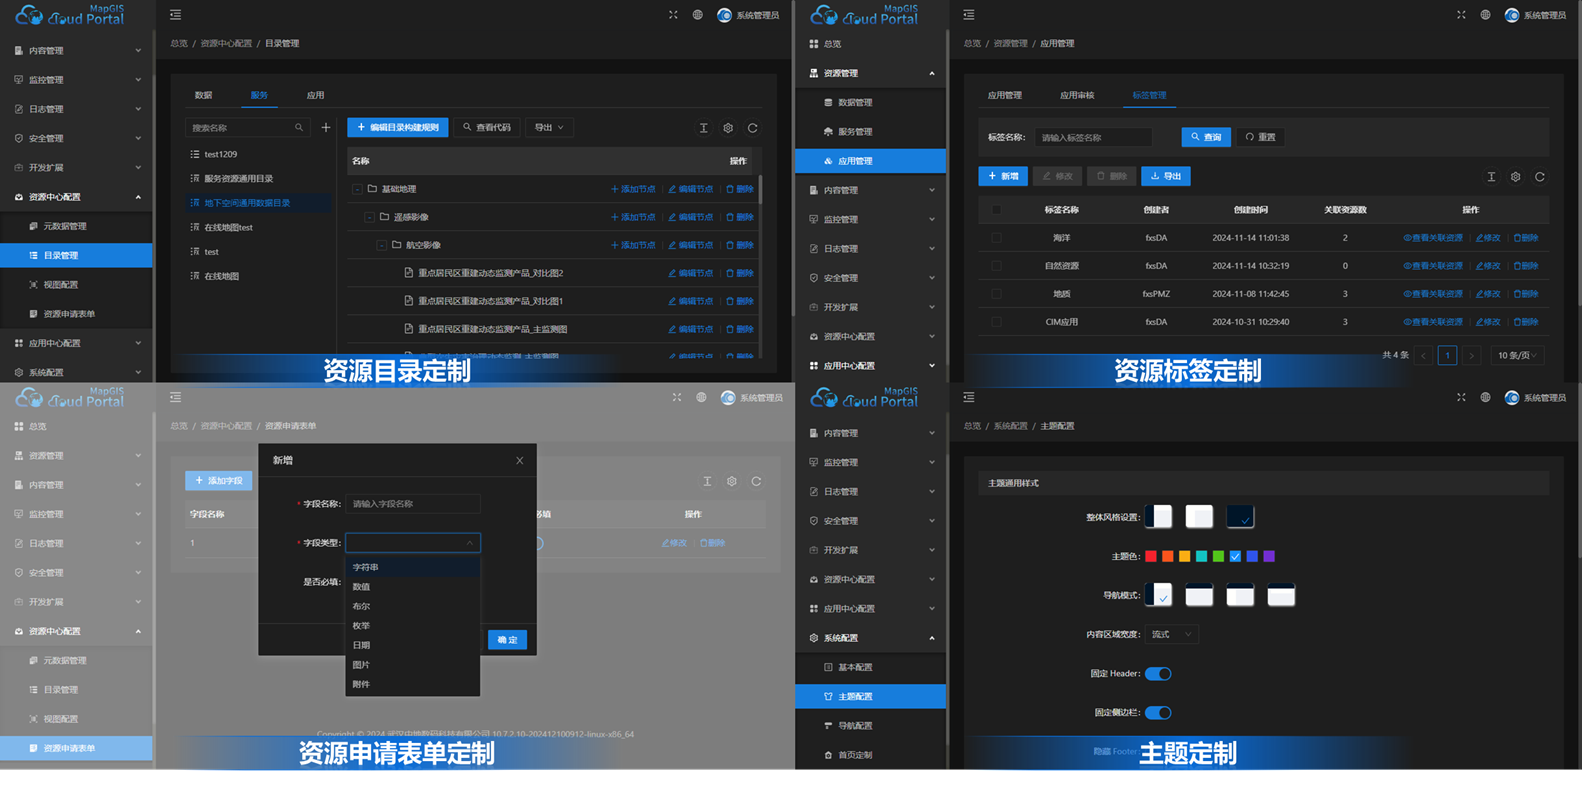Collapse the 航空影像 tree node
This screenshot has width=1582, height=800.
pyautogui.click(x=381, y=245)
